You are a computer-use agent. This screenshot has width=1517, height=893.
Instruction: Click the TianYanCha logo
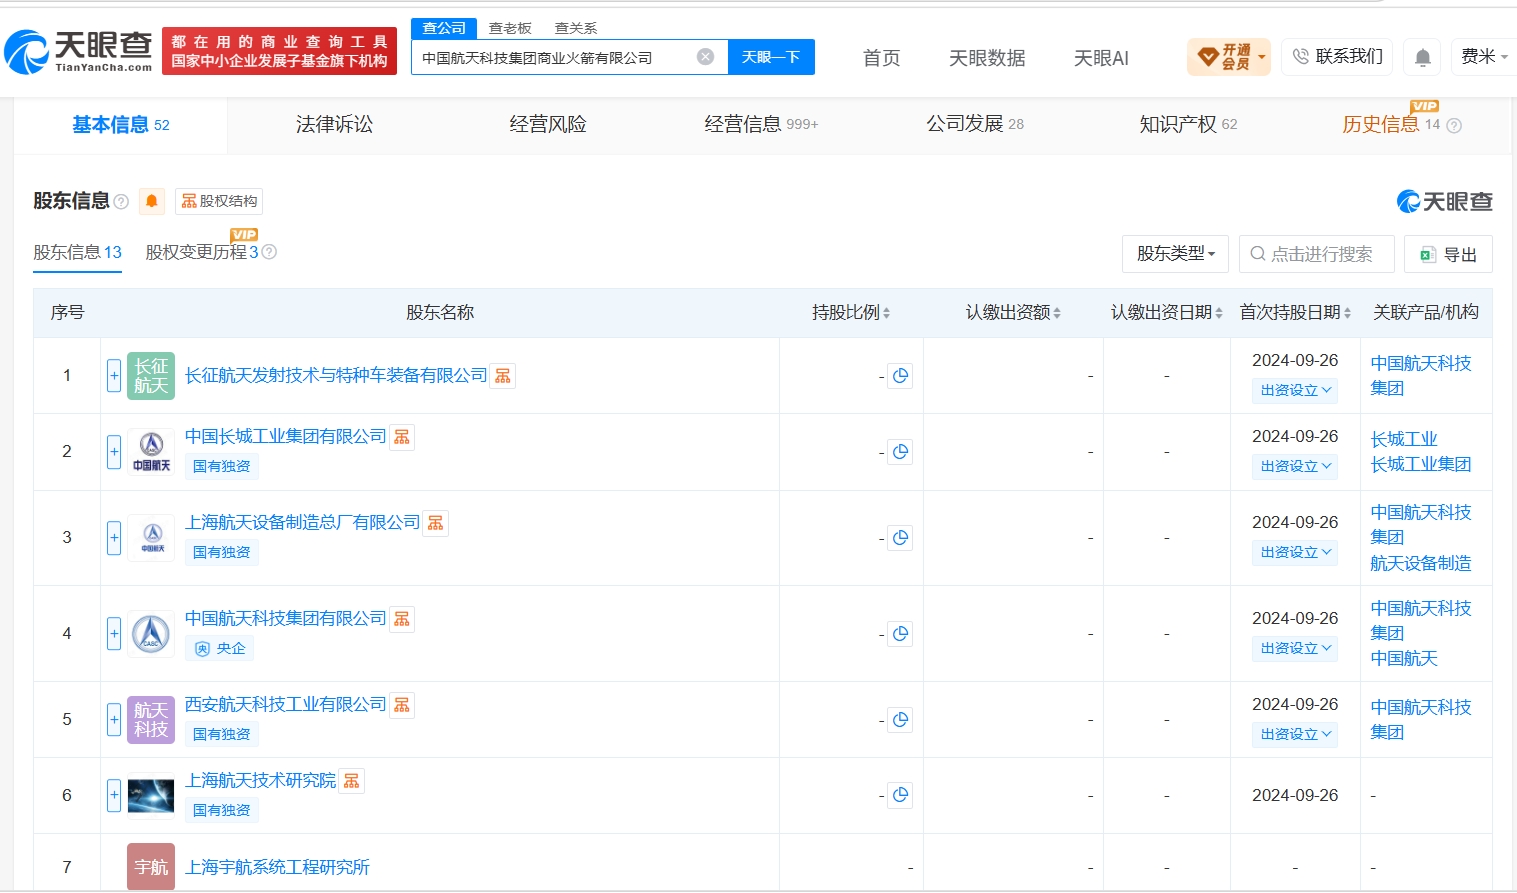78,50
